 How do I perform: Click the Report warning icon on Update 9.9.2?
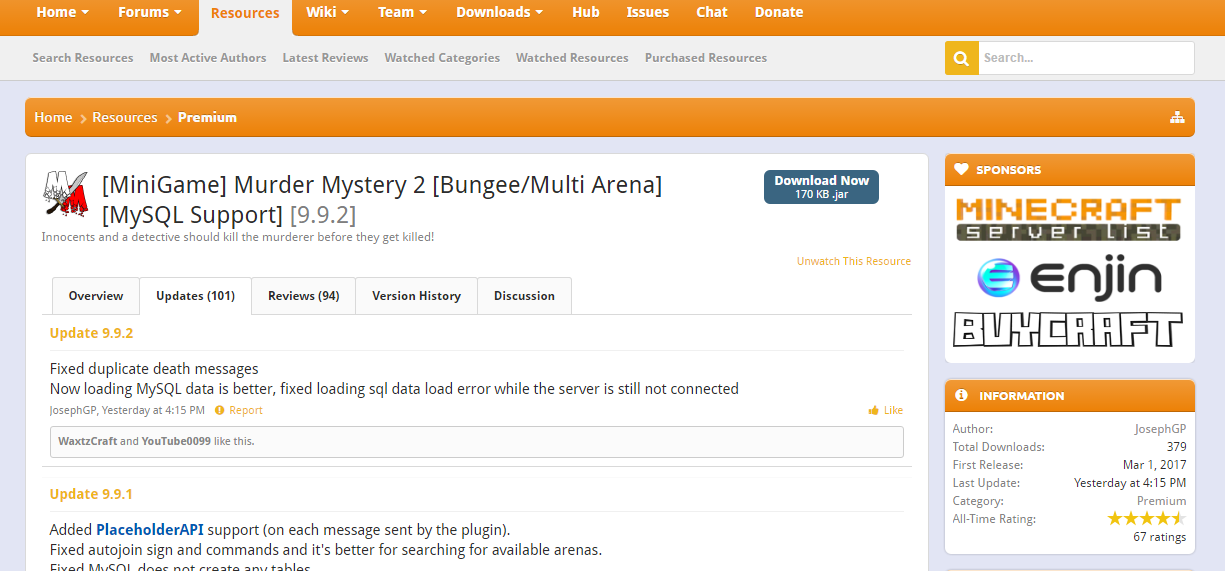[x=219, y=410]
